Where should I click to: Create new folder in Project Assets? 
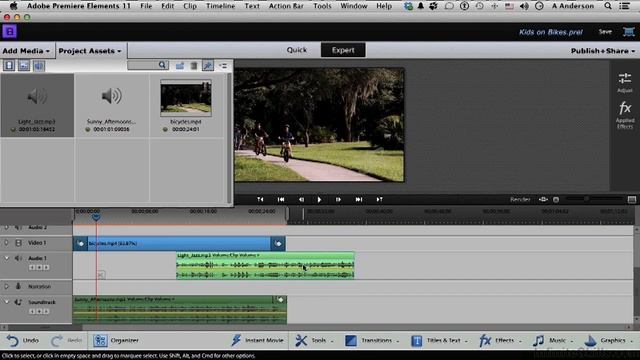pyautogui.click(x=180, y=66)
